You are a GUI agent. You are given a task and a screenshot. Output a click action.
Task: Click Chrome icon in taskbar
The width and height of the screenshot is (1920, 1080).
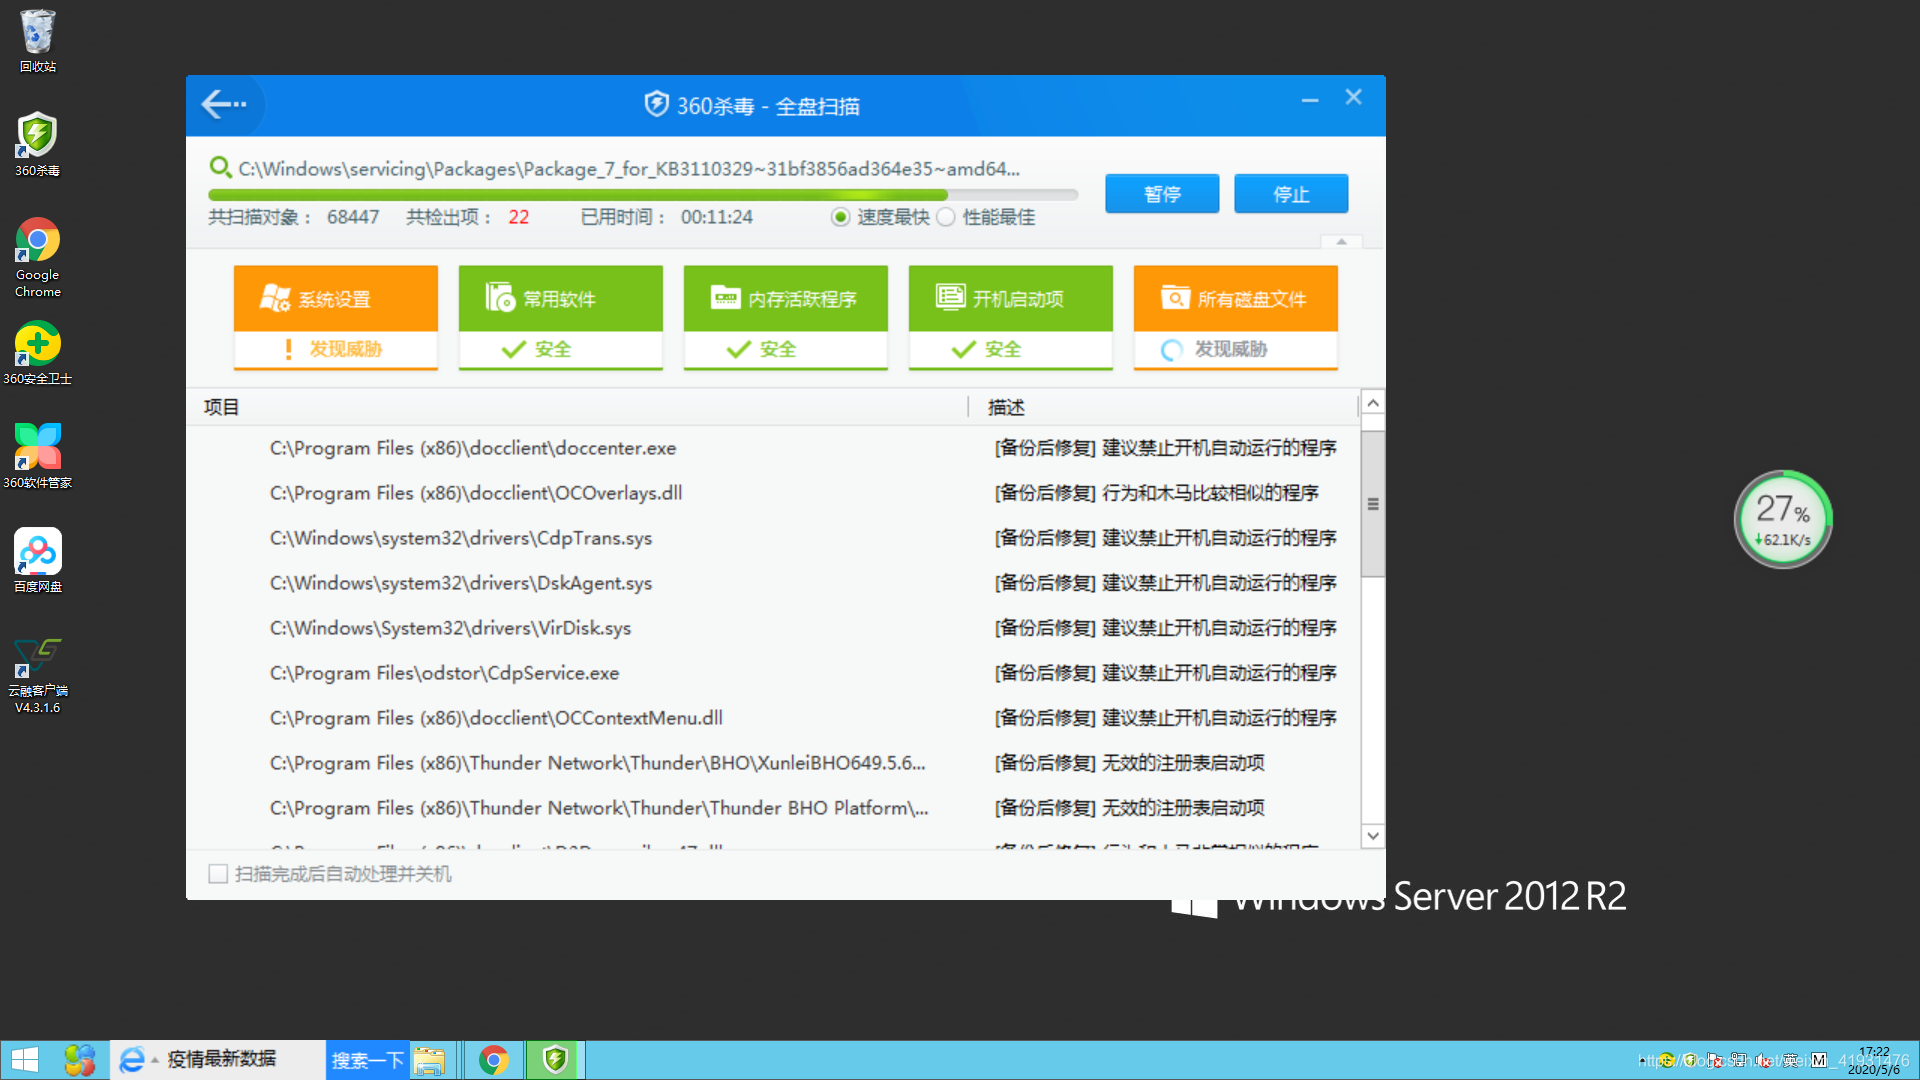493,1059
